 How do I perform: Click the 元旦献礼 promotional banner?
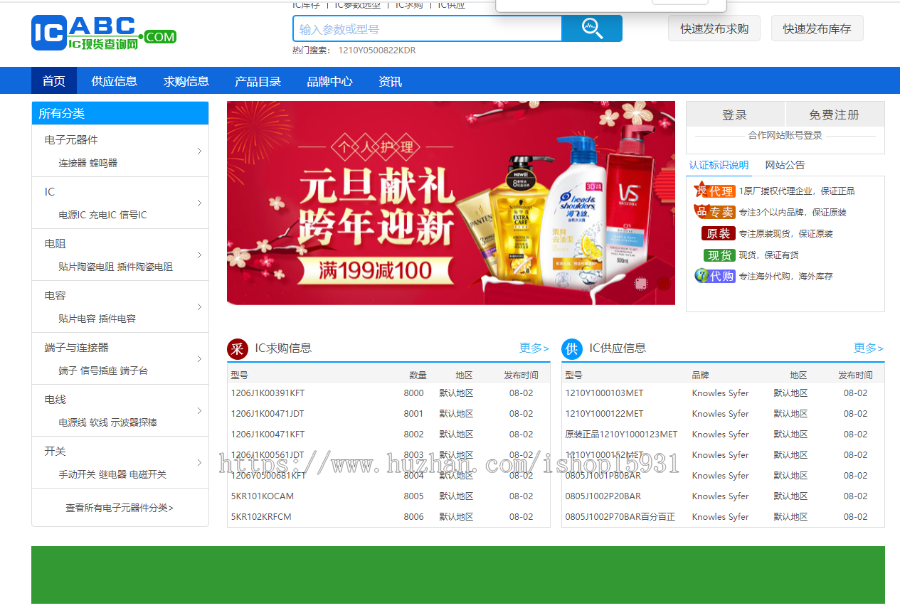451,203
